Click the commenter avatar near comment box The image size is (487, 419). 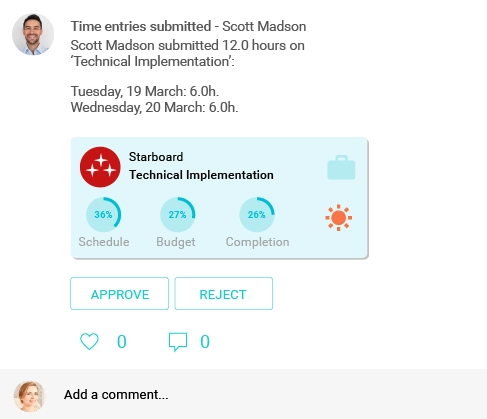(29, 396)
